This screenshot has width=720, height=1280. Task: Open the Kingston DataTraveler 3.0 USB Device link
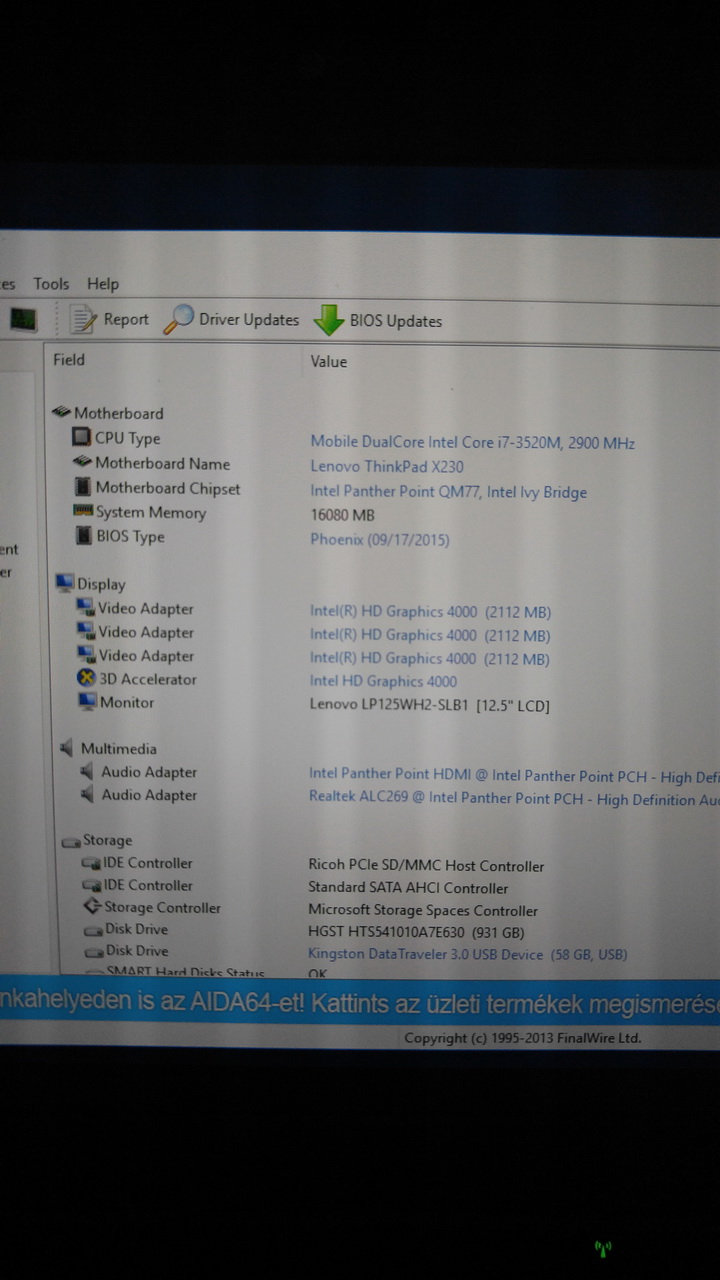[467, 954]
